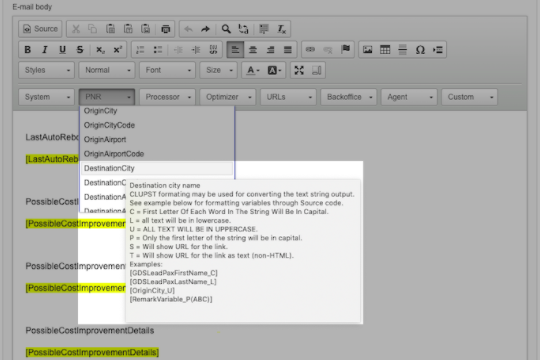540x360 pixels.
Task: Collapse the PNR variables dropdown
Action: [x=107, y=97]
